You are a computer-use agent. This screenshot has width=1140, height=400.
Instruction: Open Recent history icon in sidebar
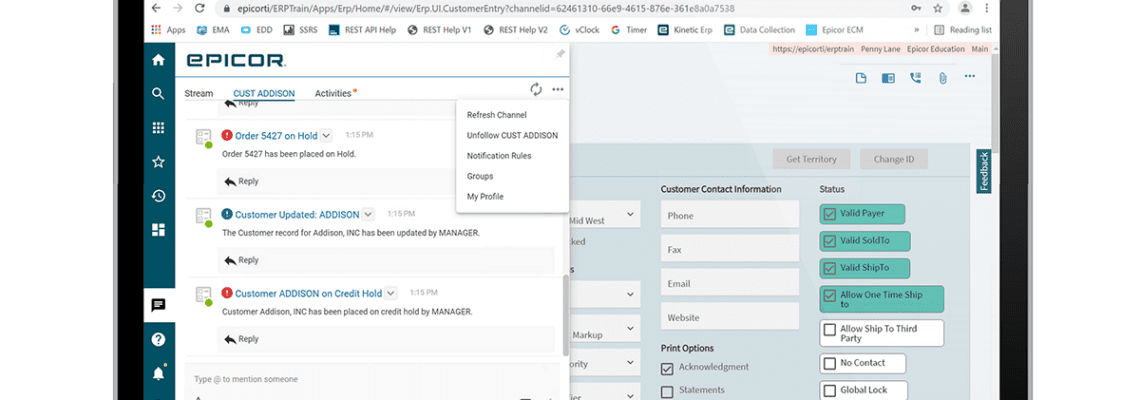point(158,196)
